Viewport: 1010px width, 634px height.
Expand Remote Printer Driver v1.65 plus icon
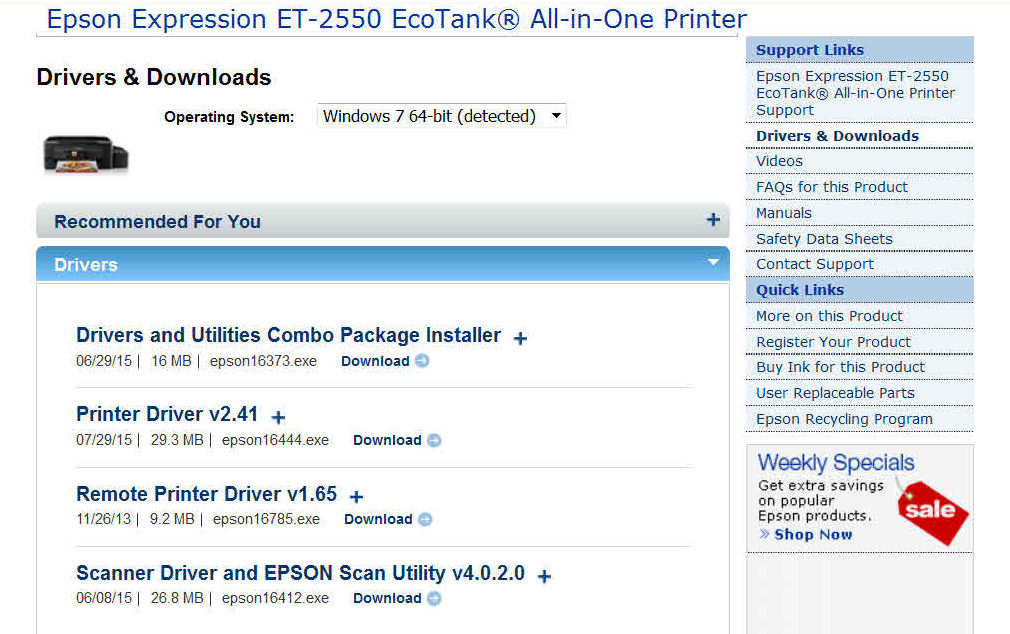pos(356,496)
